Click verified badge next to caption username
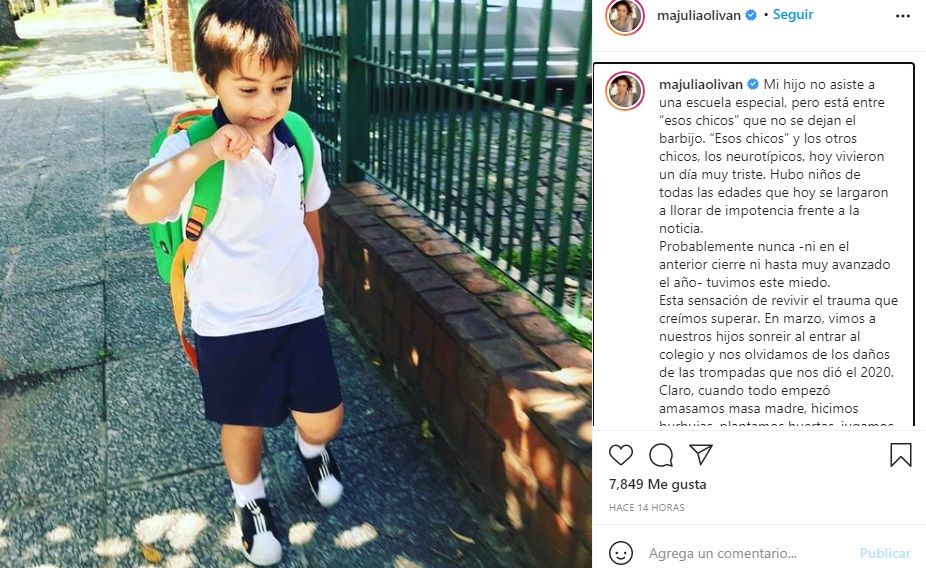 tap(753, 84)
